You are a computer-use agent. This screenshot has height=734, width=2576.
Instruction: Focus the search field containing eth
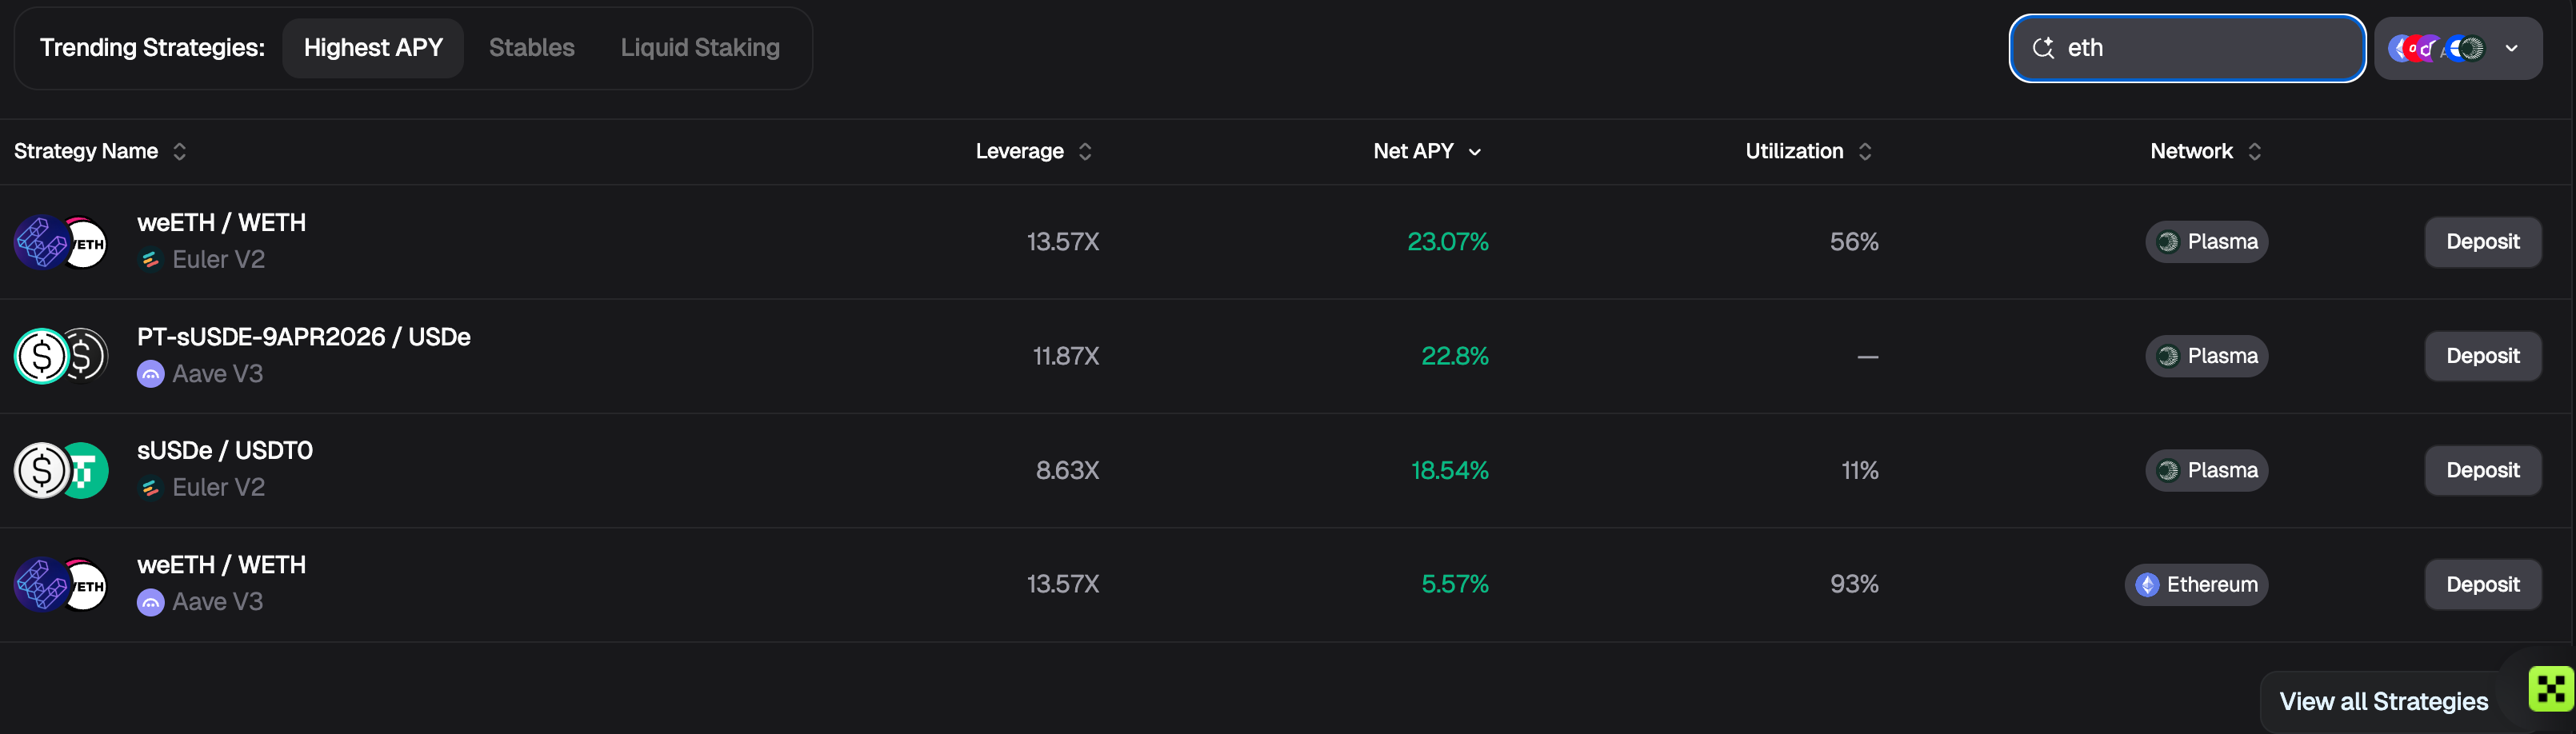tap(2187, 48)
